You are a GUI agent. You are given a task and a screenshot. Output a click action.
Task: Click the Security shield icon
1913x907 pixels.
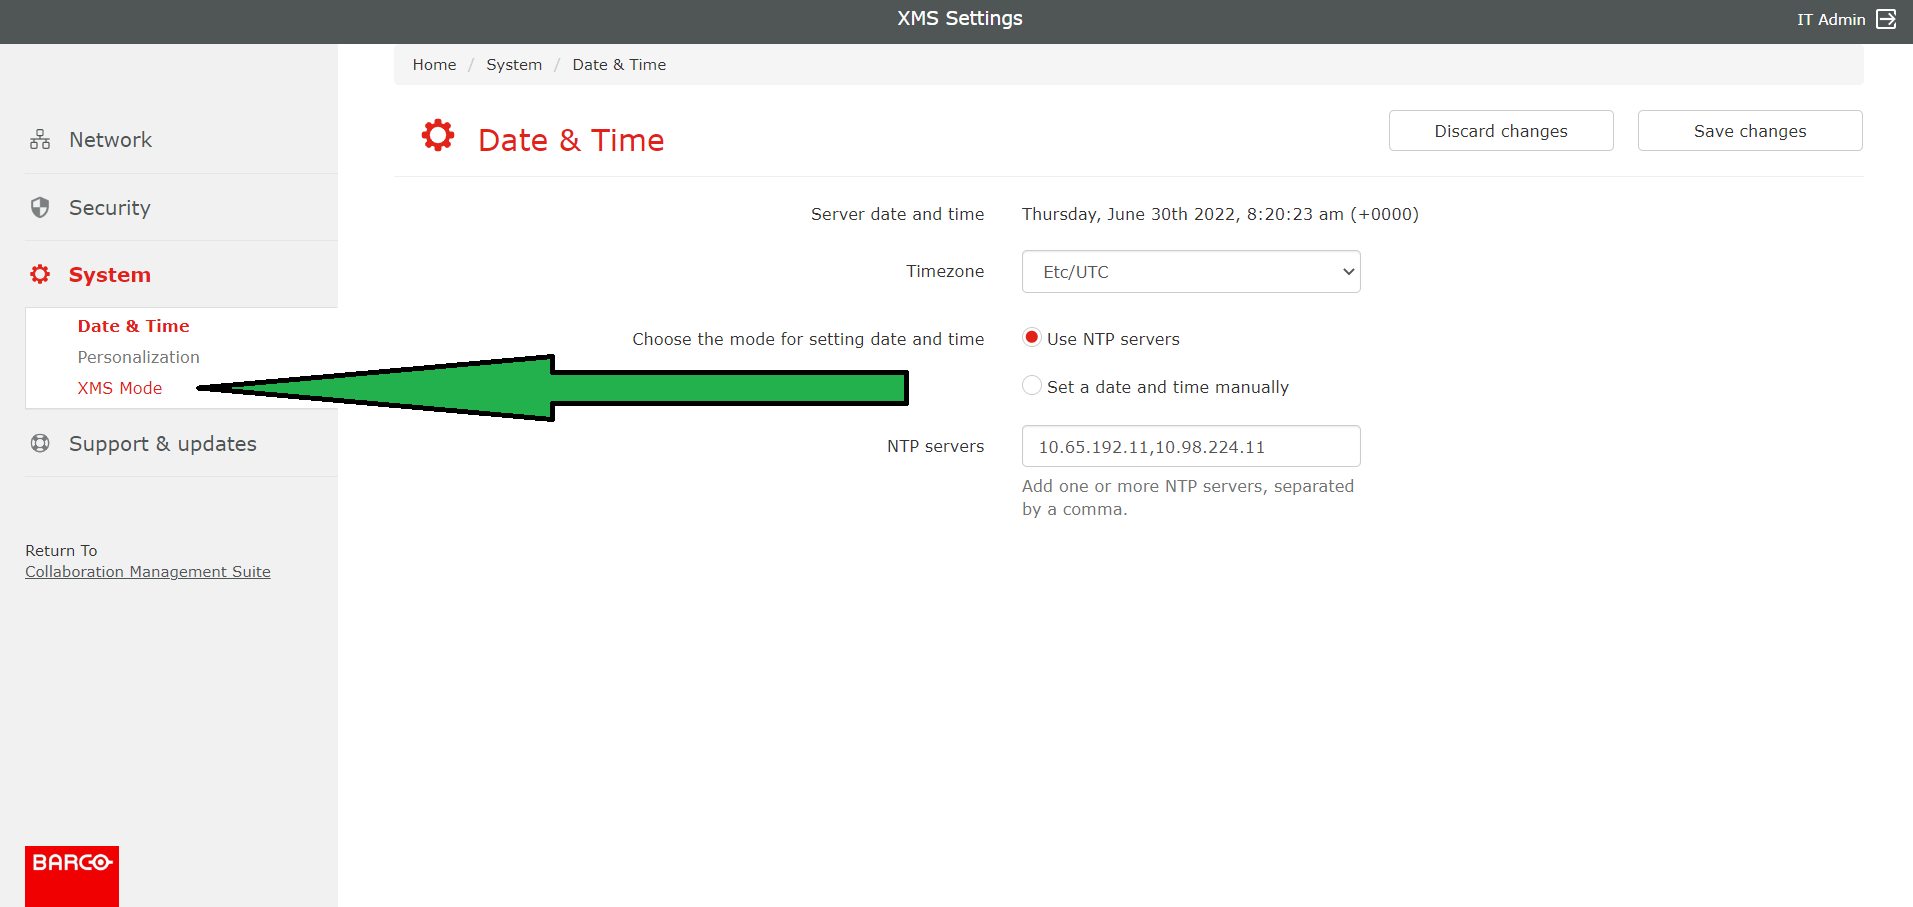(x=40, y=207)
